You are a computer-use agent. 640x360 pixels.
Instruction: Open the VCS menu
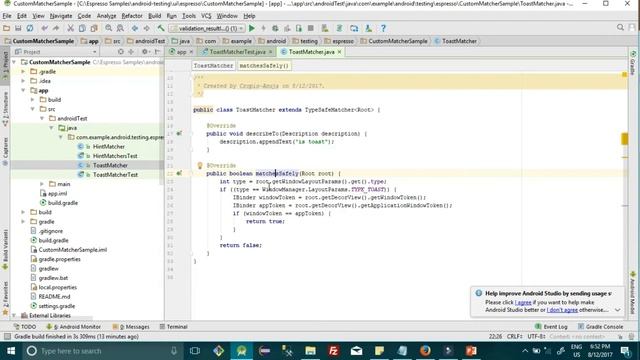point(206,16)
